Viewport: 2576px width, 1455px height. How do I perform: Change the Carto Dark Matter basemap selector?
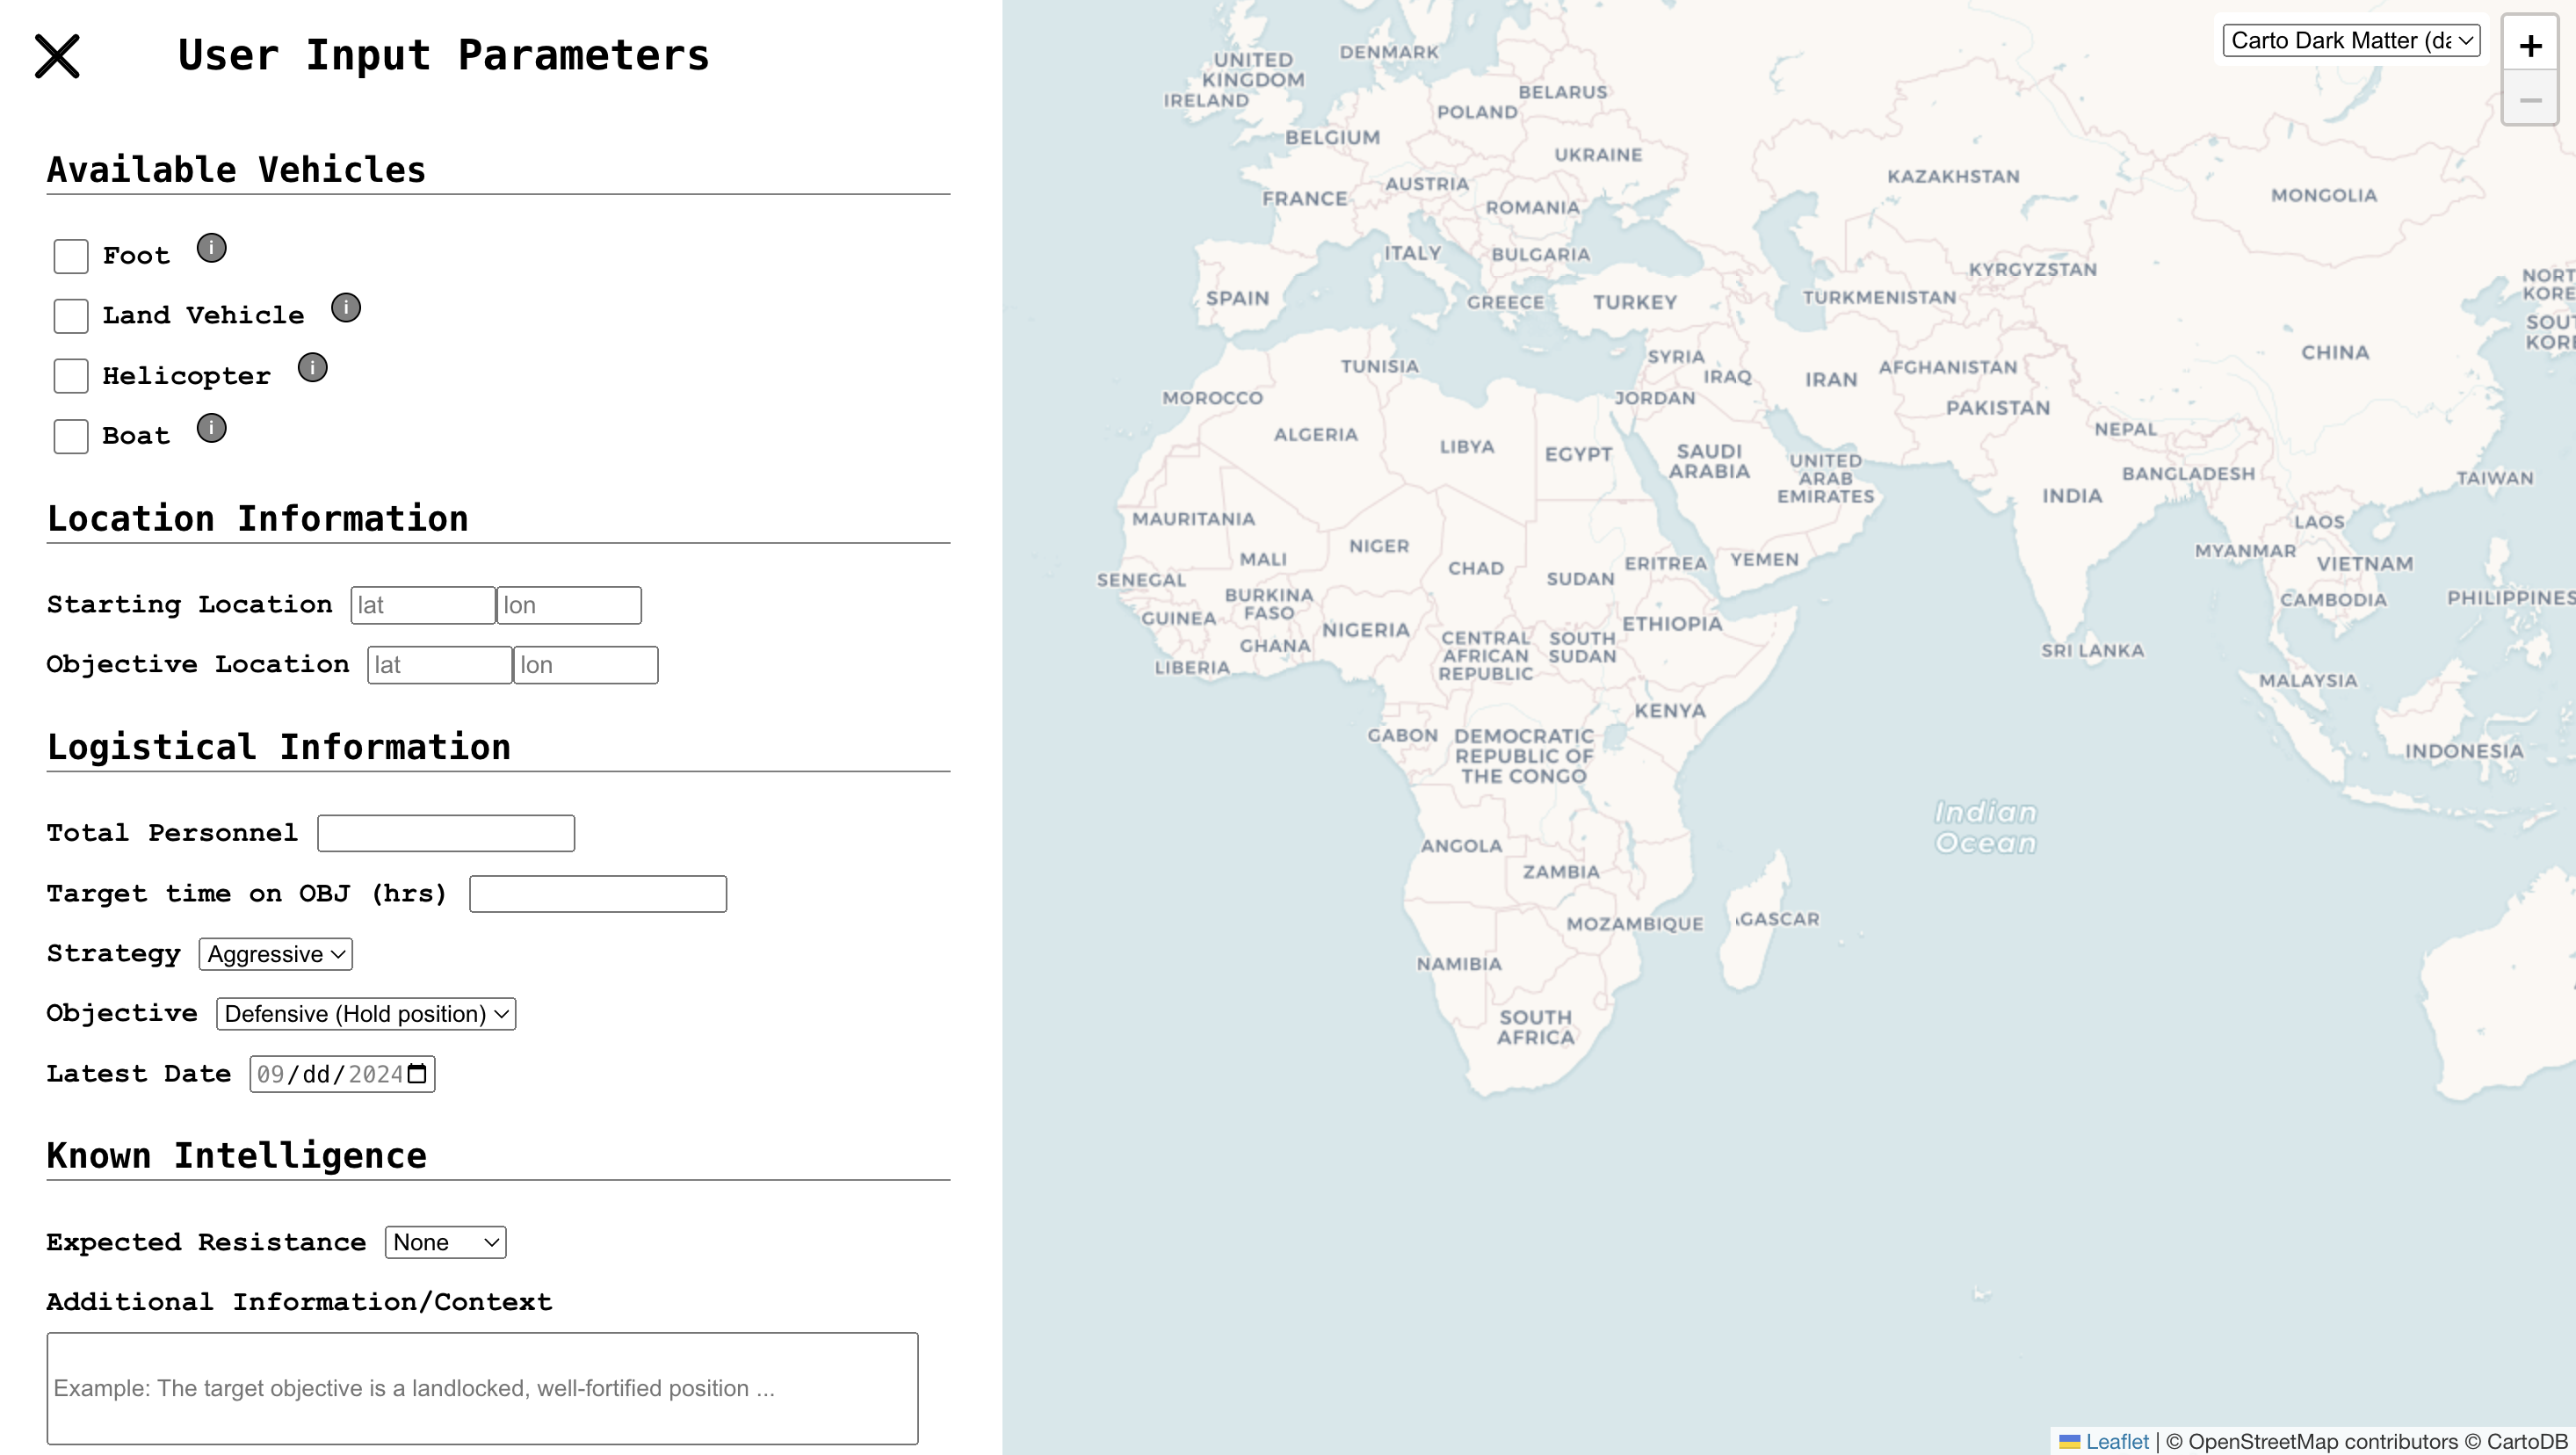[x=2351, y=40]
